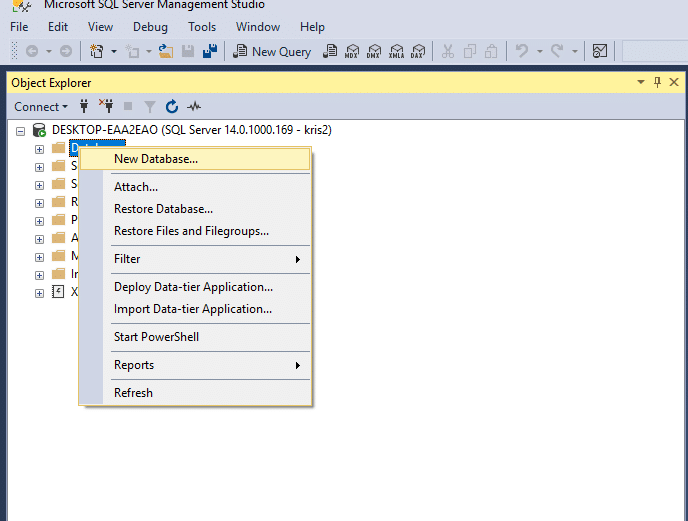Click the navigate backward arrow icon
The height and width of the screenshot is (521, 688).
coord(32,52)
